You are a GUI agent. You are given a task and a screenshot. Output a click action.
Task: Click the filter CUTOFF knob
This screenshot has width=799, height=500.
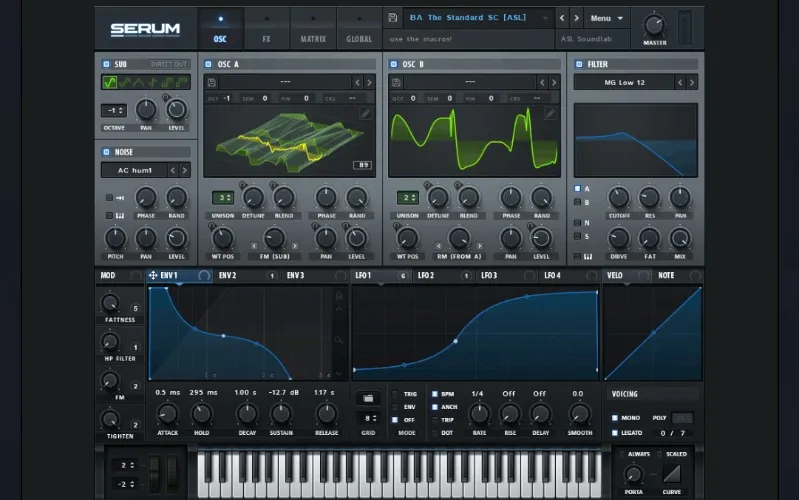click(x=619, y=198)
